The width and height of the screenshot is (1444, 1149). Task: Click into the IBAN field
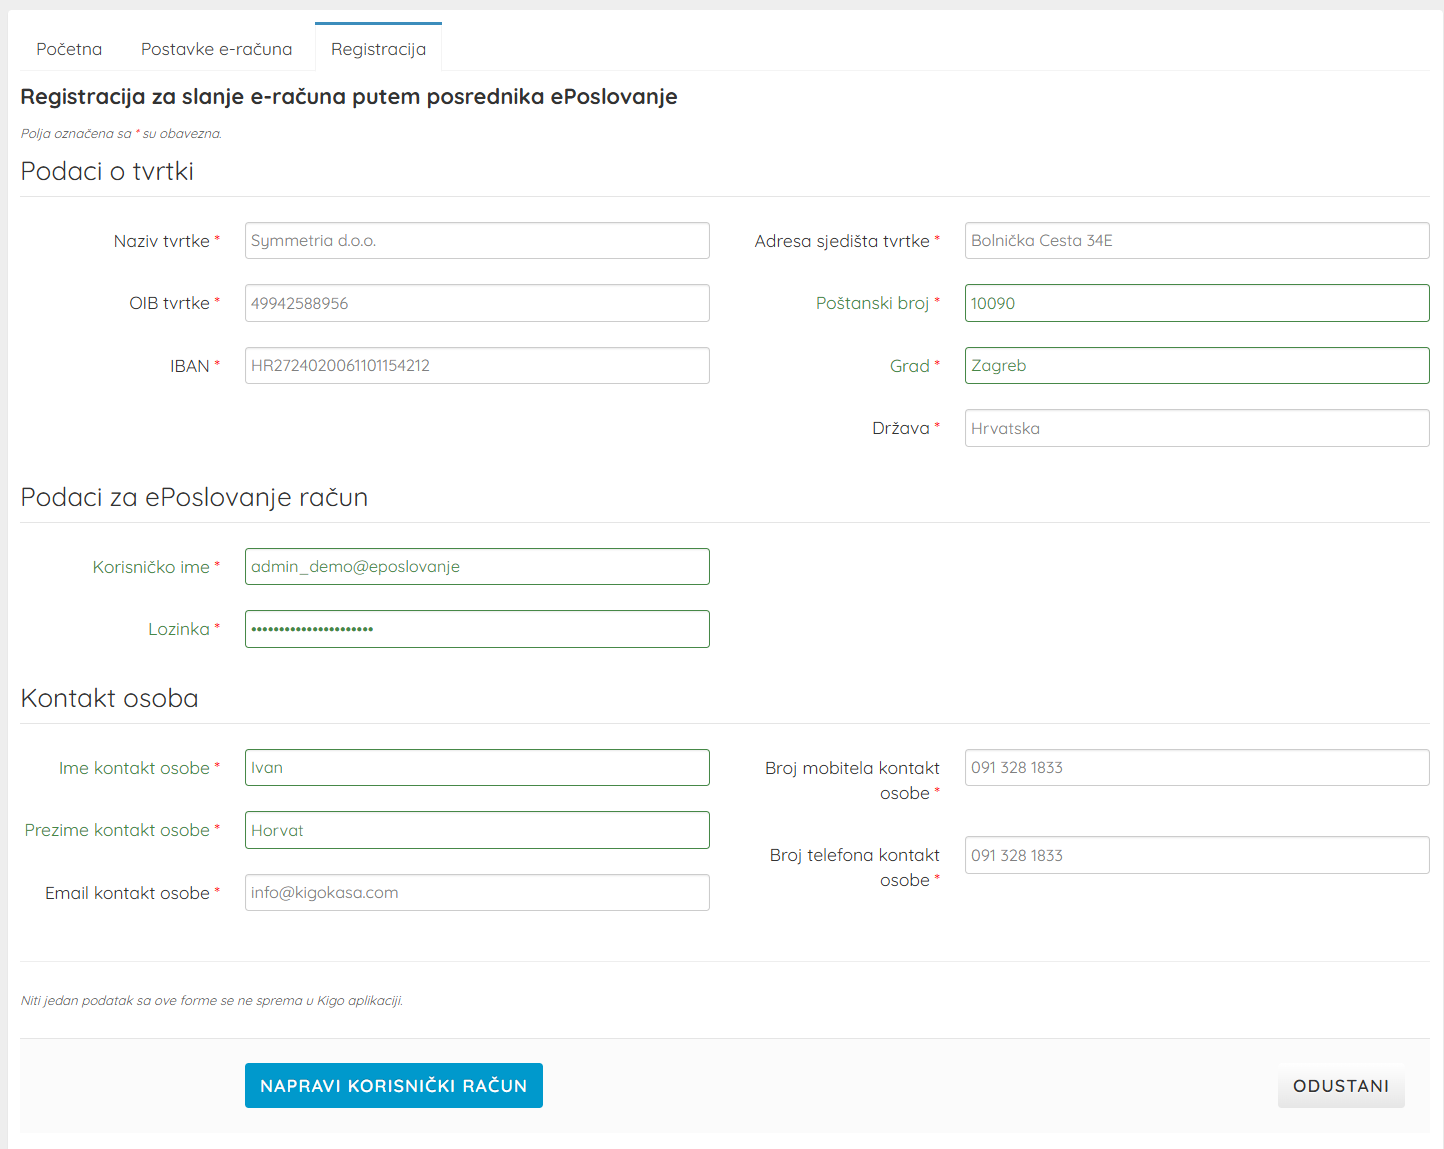(x=477, y=366)
